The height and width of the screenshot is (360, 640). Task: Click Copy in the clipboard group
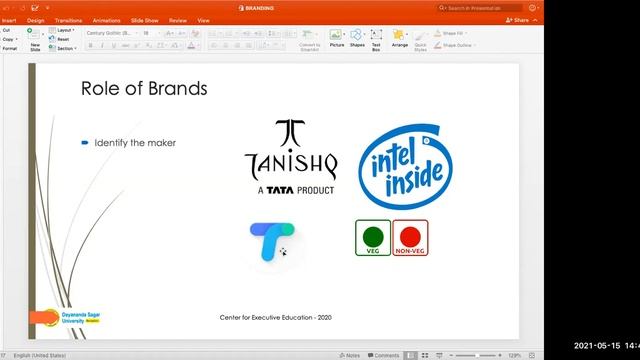[8, 40]
